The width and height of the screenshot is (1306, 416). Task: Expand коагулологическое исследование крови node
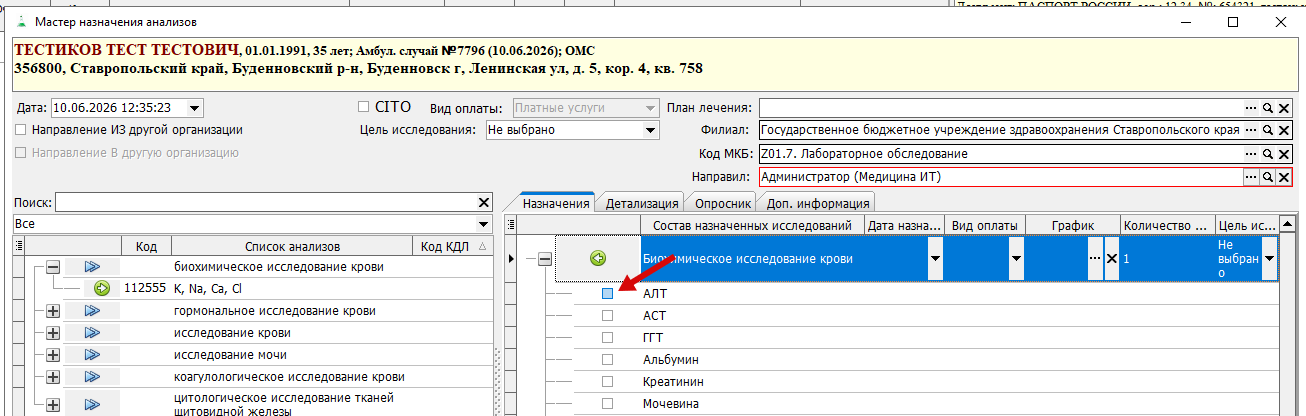pos(53,377)
